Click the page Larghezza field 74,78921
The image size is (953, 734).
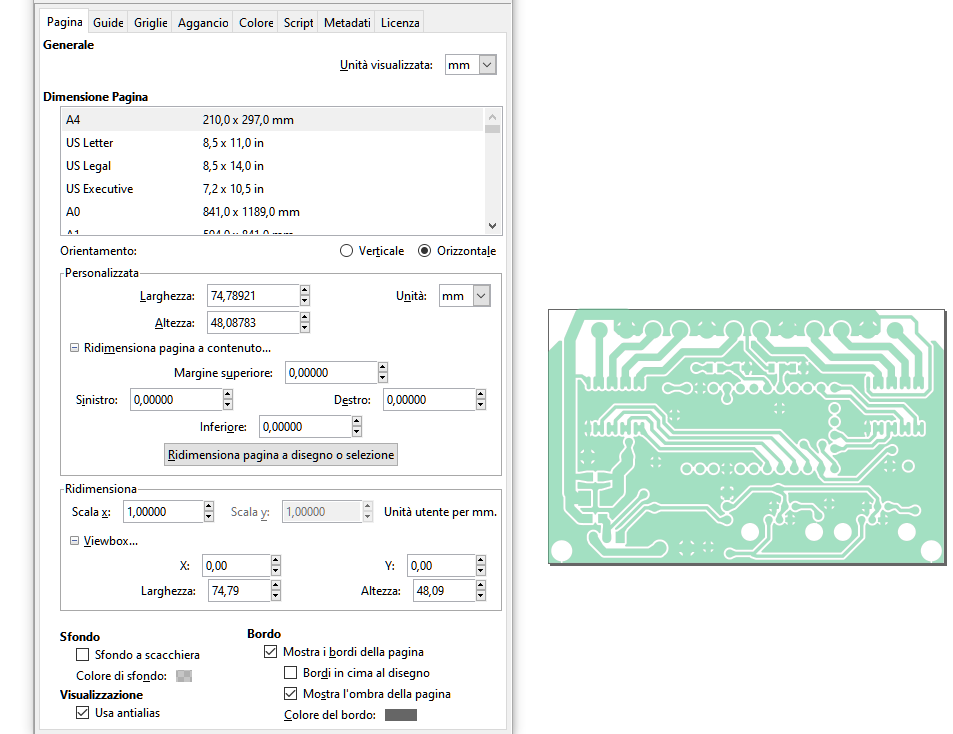pyautogui.click(x=253, y=296)
